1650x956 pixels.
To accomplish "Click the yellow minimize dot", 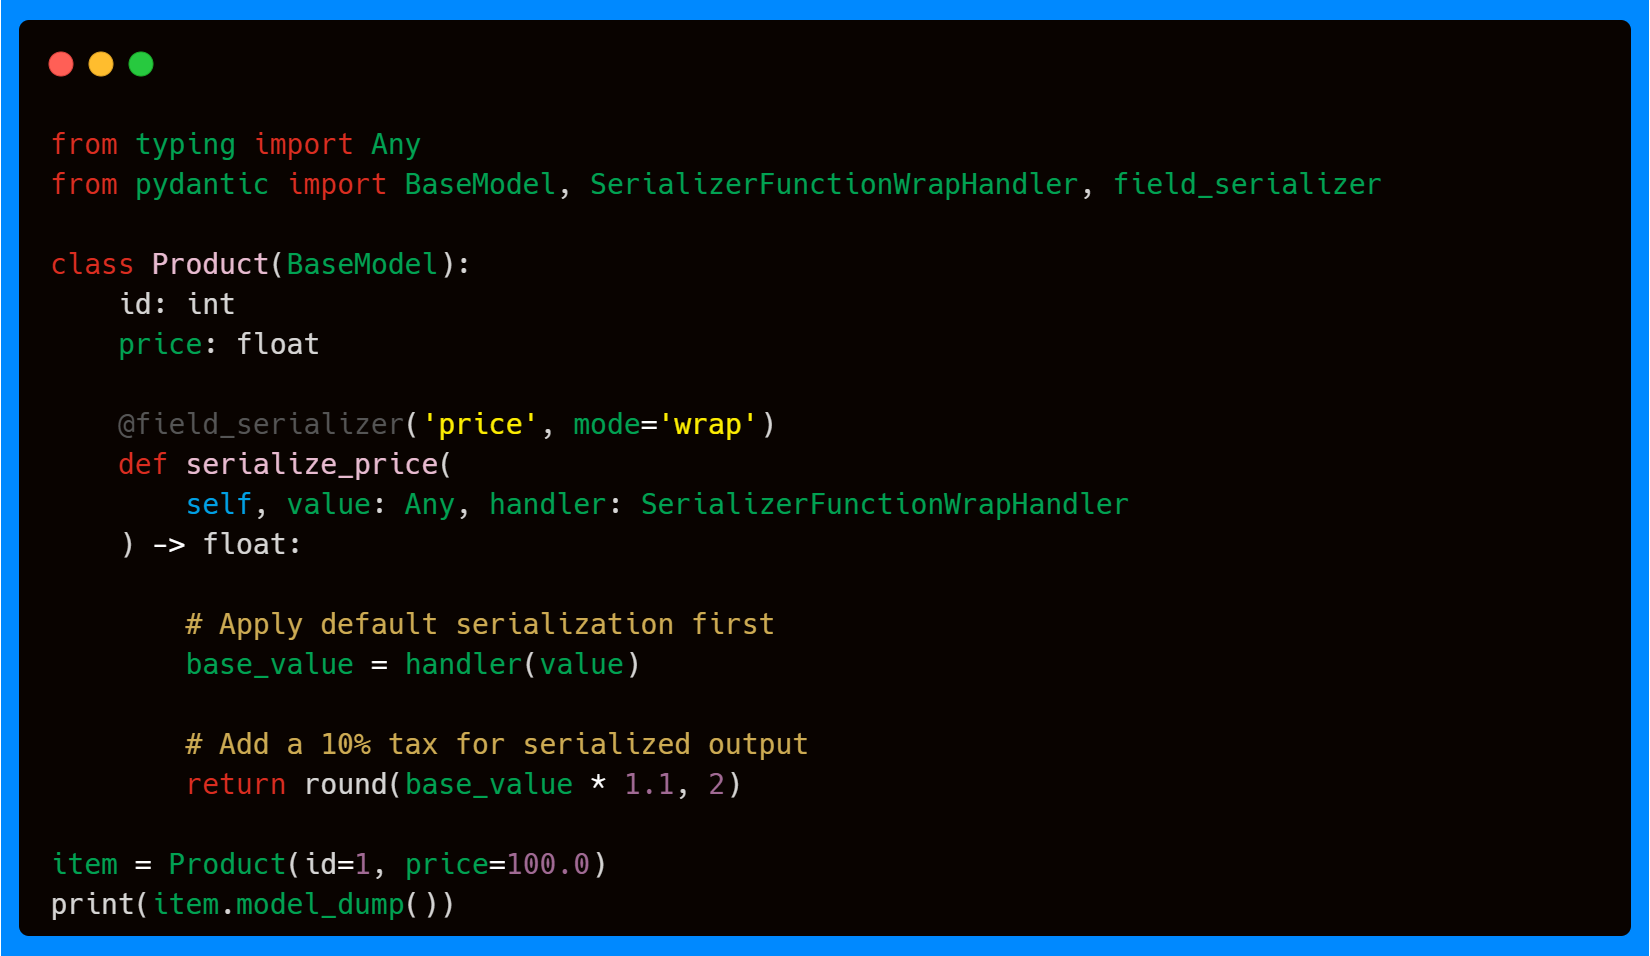I will point(101,64).
